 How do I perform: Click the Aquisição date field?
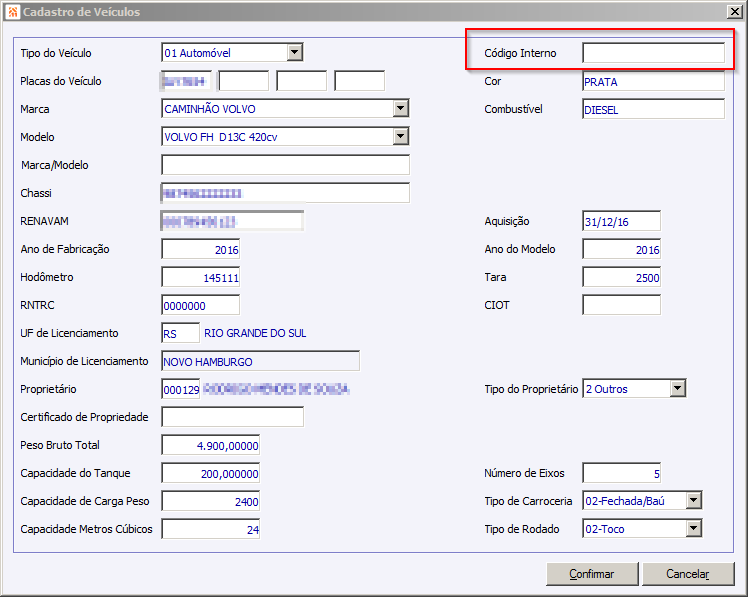click(x=622, y=221)
